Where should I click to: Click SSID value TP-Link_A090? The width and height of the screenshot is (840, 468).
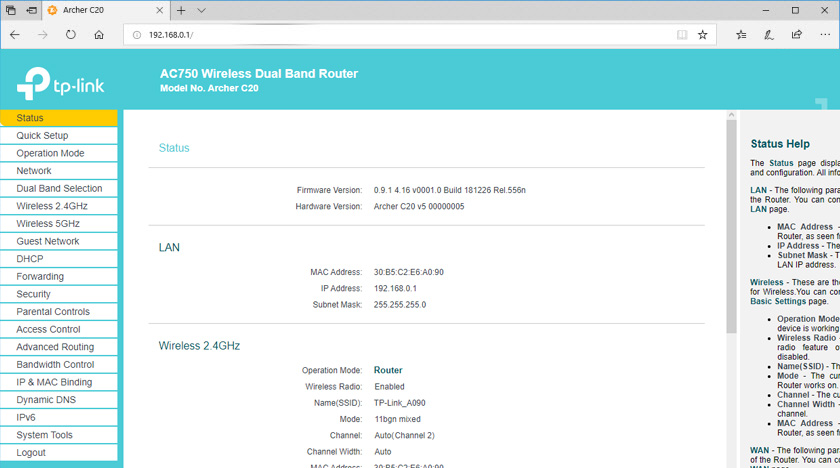400,403
